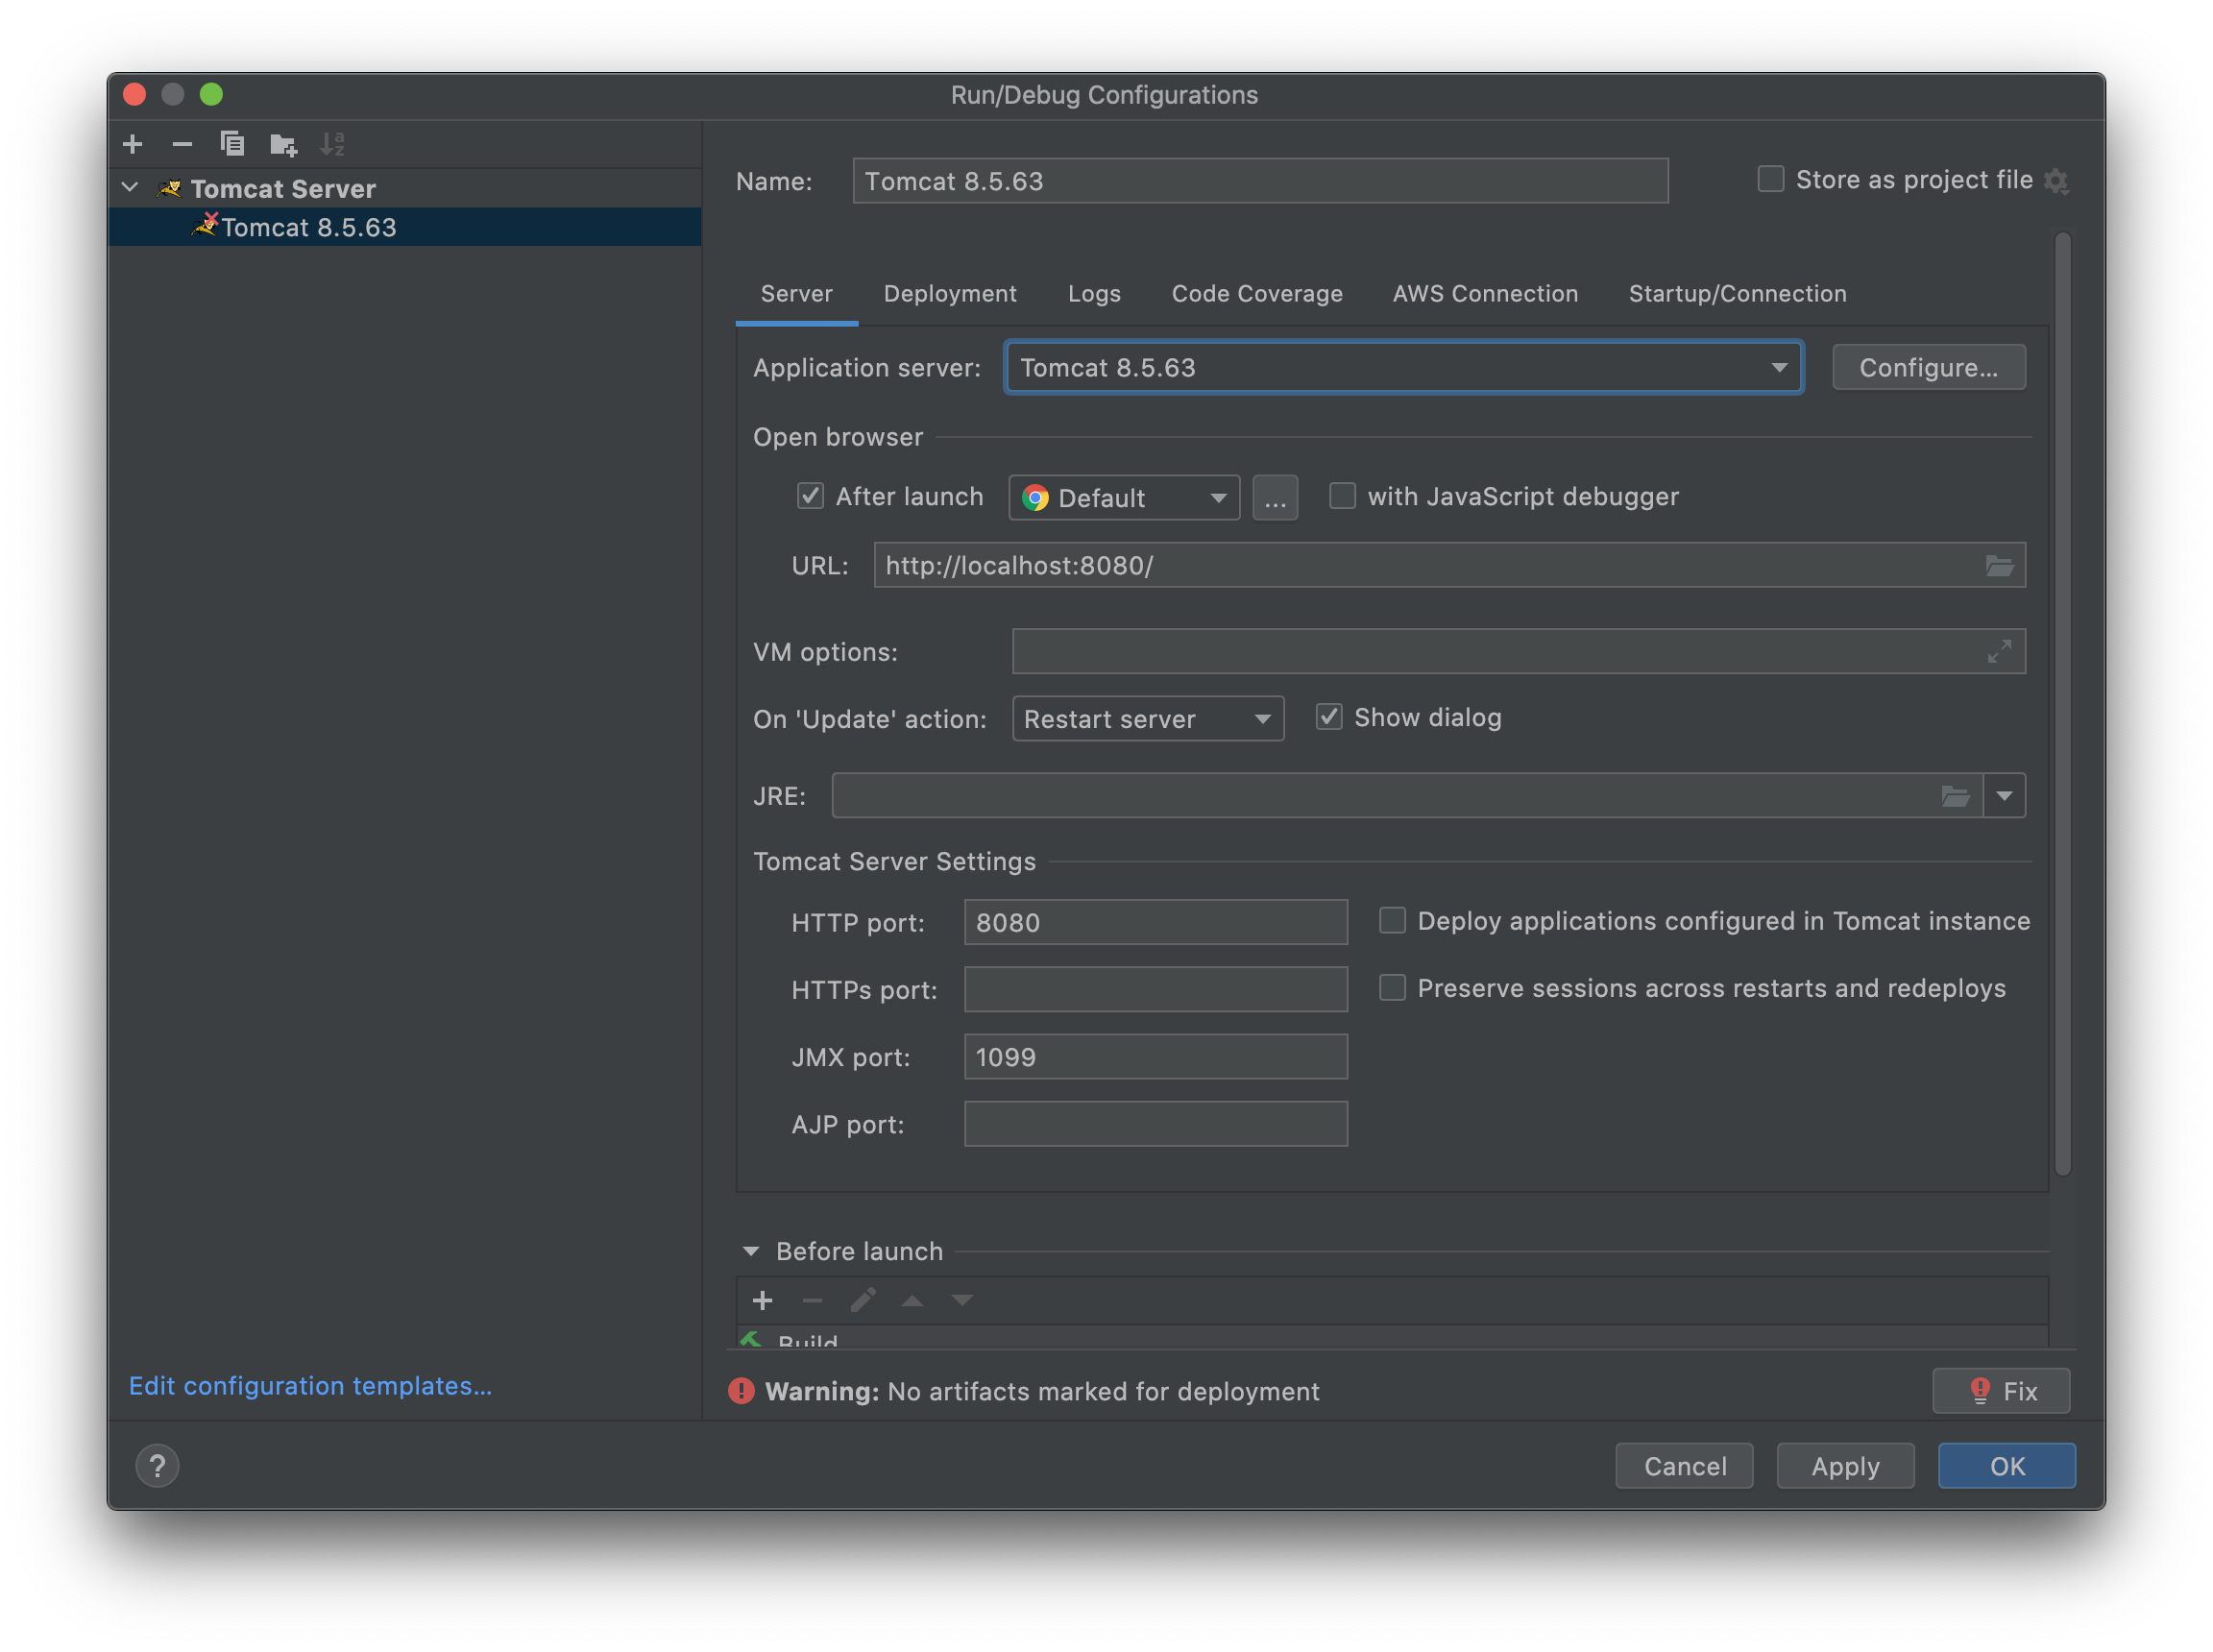
Task: Uncheck the After launch checkbox
Action: [x=810, y=496]
